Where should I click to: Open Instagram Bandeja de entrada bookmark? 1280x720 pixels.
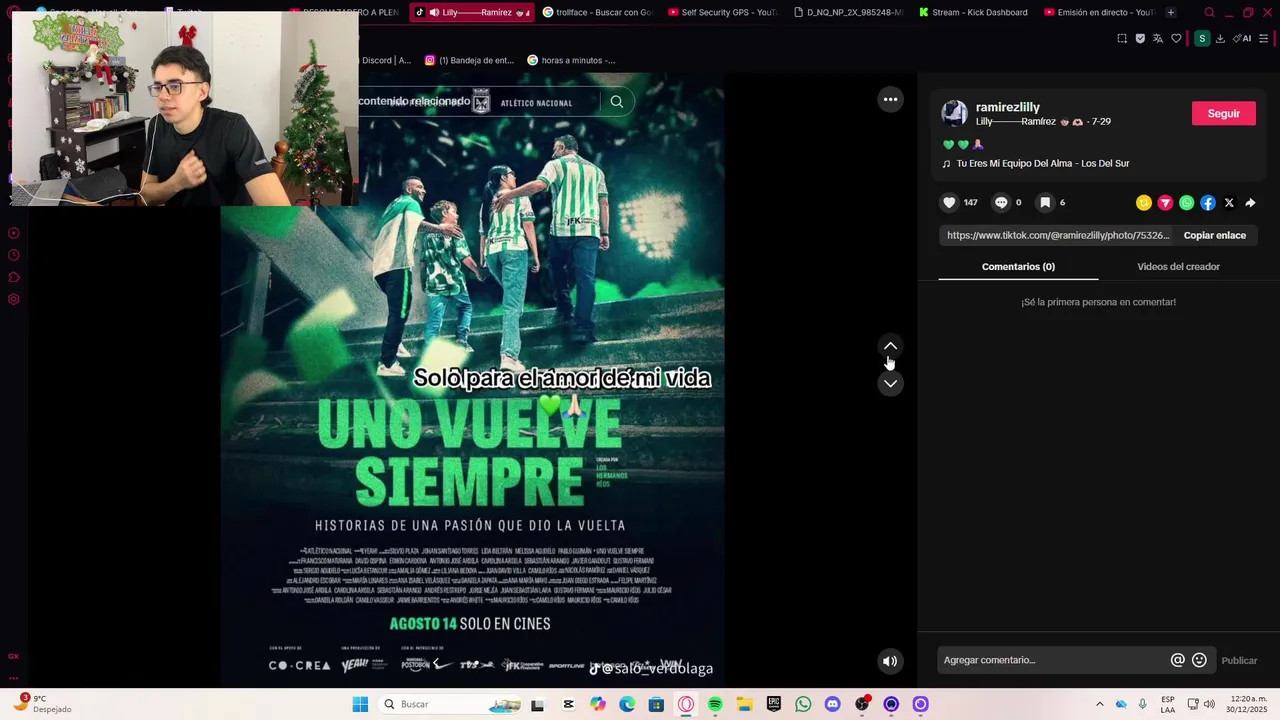click(x=469, y=60)
